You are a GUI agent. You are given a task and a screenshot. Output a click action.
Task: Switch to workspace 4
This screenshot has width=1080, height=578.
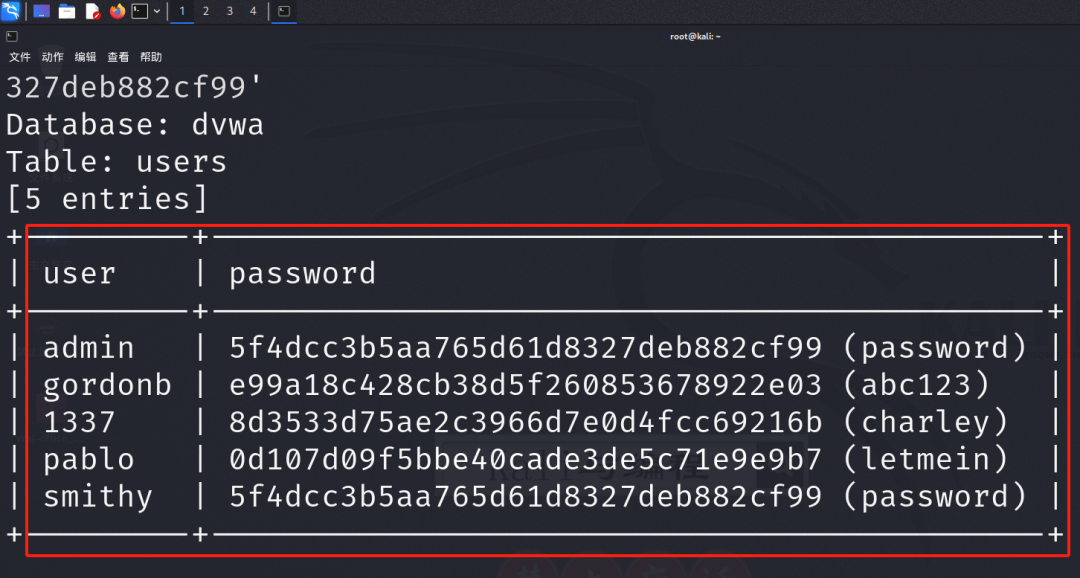252,11
